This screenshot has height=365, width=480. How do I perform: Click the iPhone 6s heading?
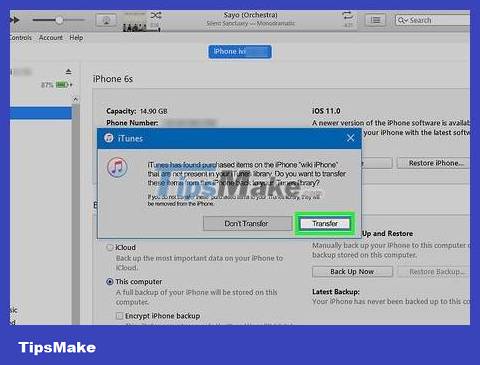coord(113,79)
